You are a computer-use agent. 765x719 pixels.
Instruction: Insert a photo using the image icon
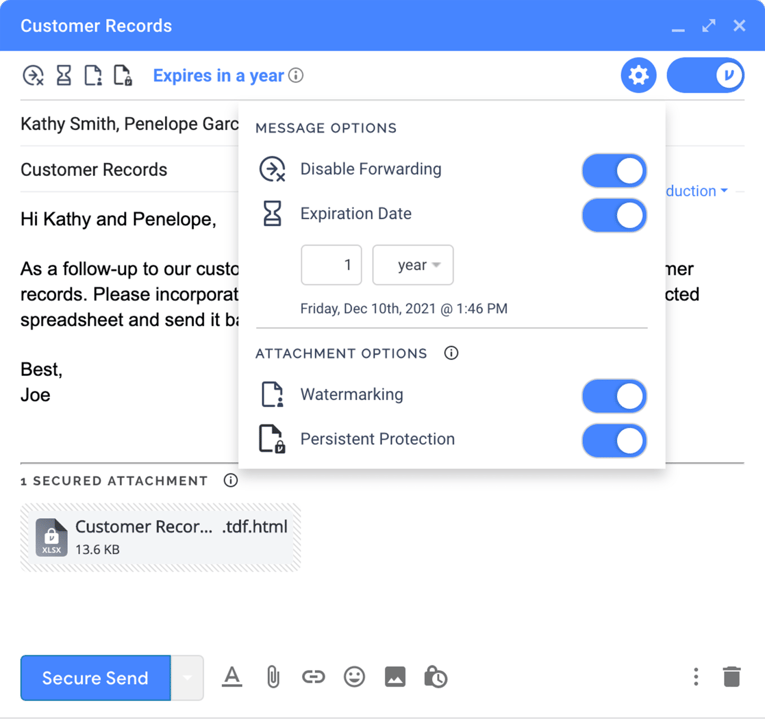pos(395,677)
